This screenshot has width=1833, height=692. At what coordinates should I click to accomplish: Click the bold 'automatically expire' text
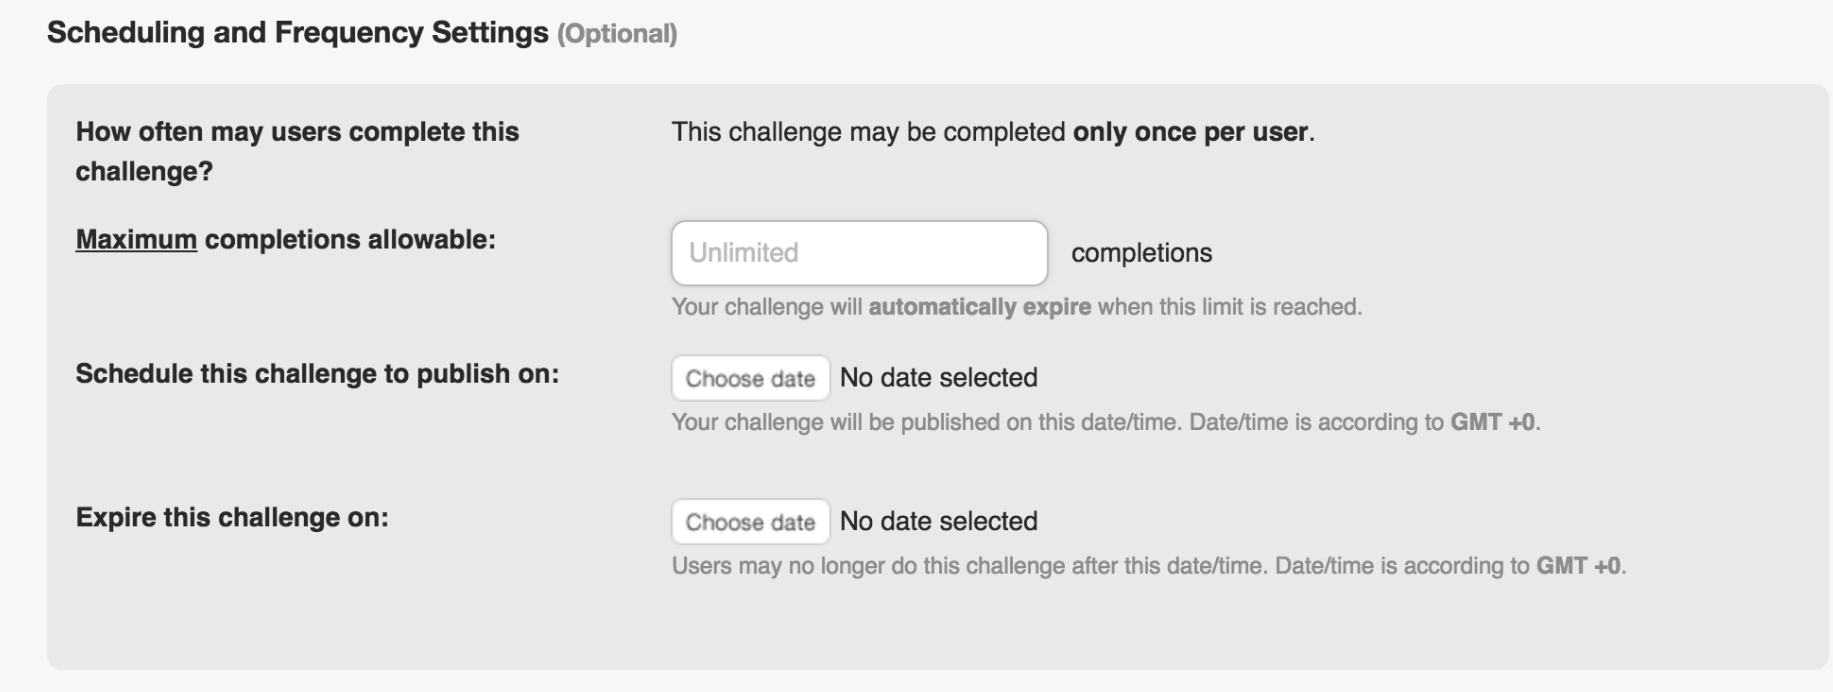click(x=979, y=307)
